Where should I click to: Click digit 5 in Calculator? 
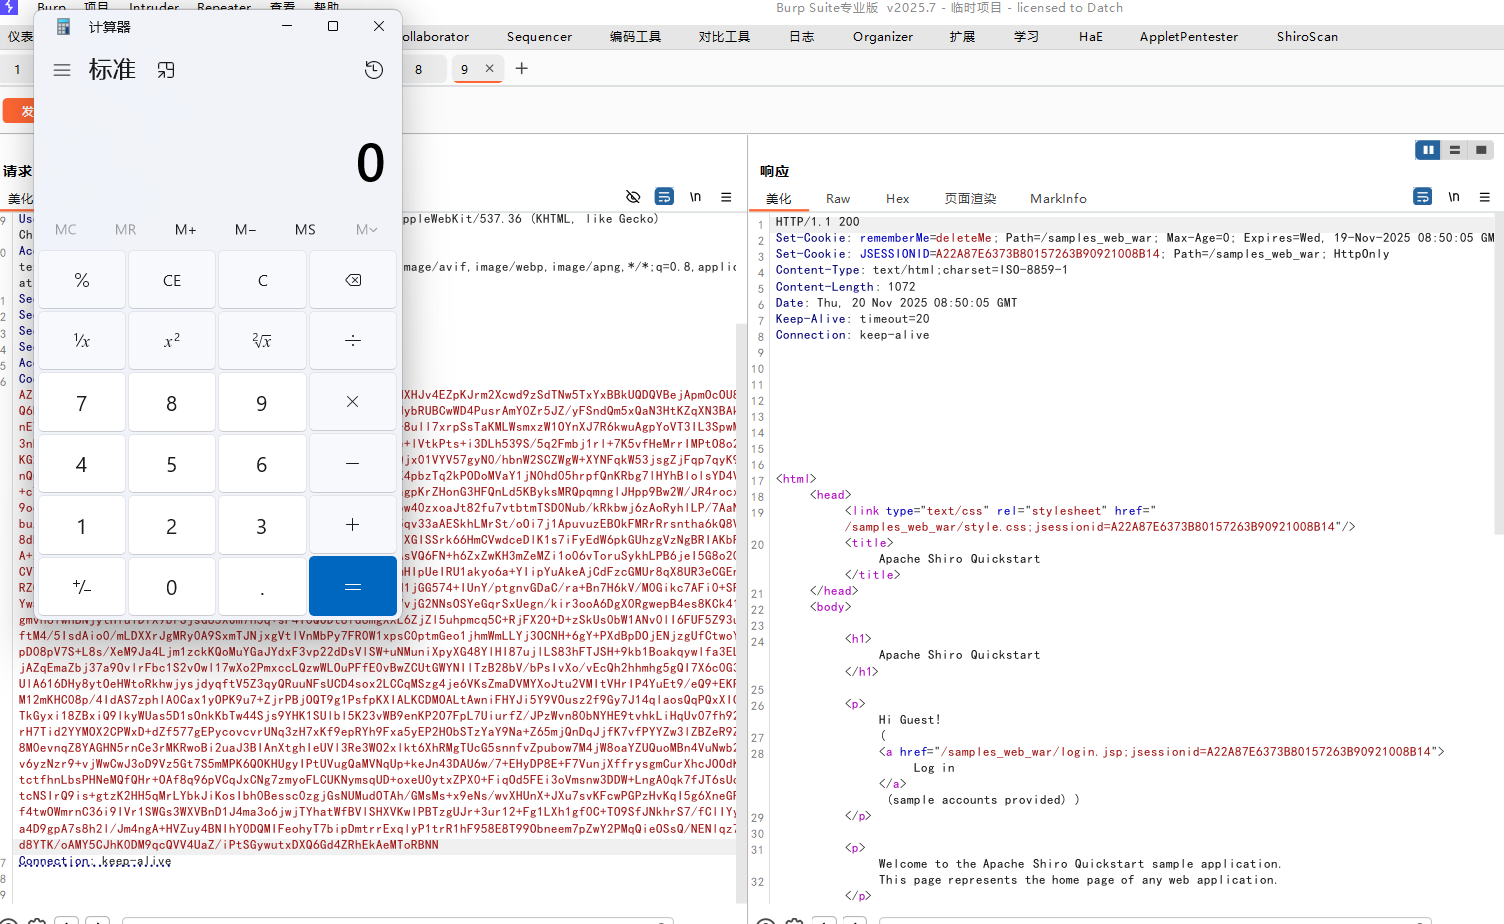[x=172, y=464]
